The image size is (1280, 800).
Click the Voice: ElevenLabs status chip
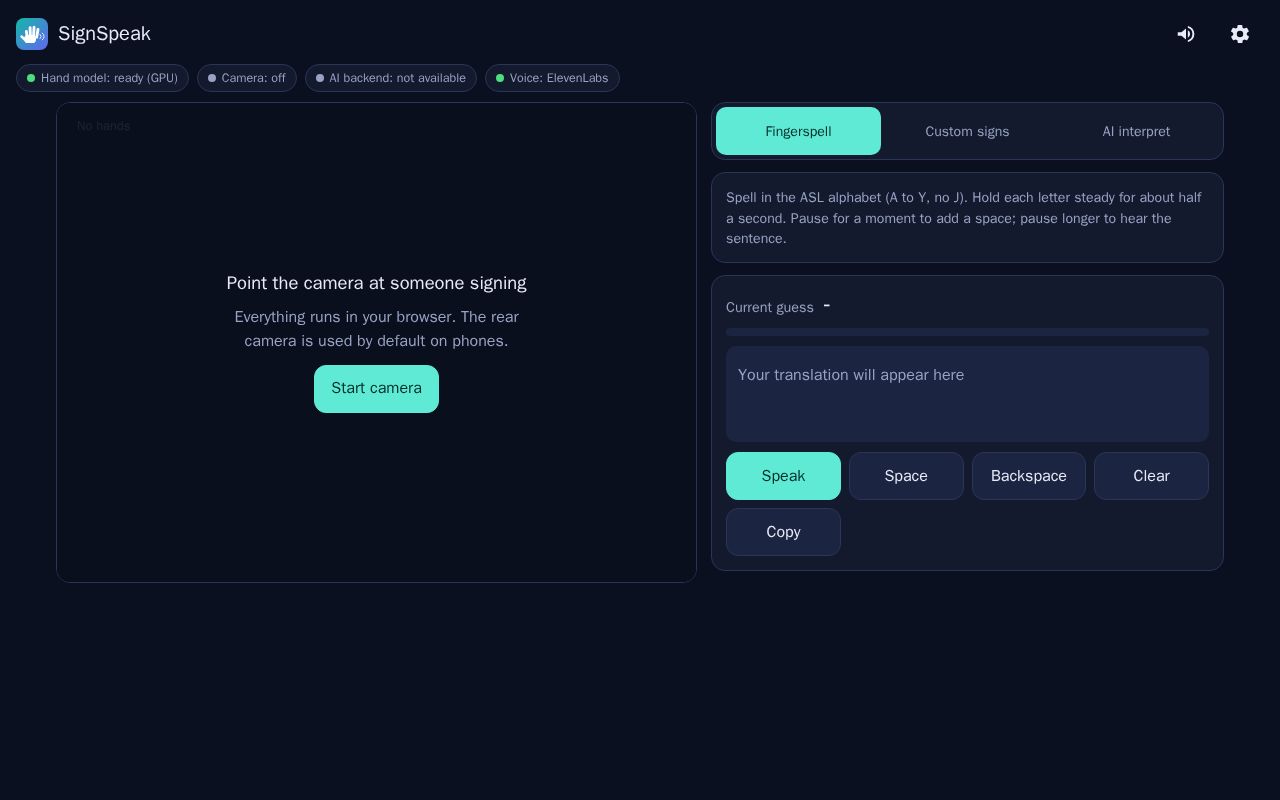(552, 78)
